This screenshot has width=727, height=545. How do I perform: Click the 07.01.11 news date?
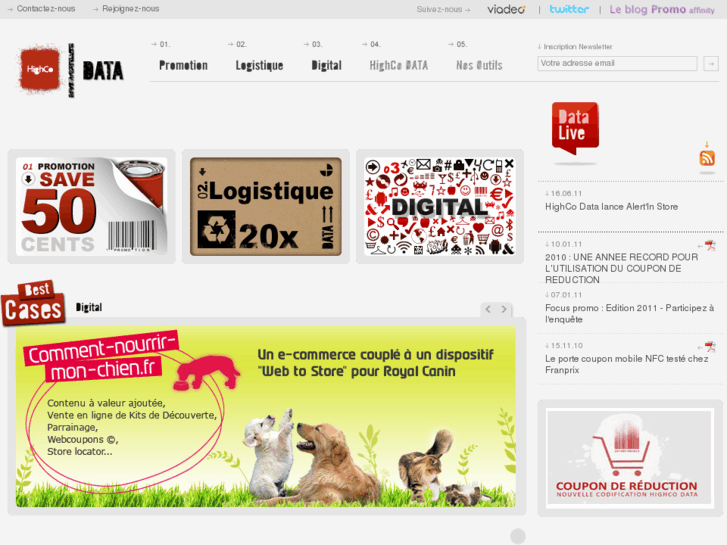point(566,295)
